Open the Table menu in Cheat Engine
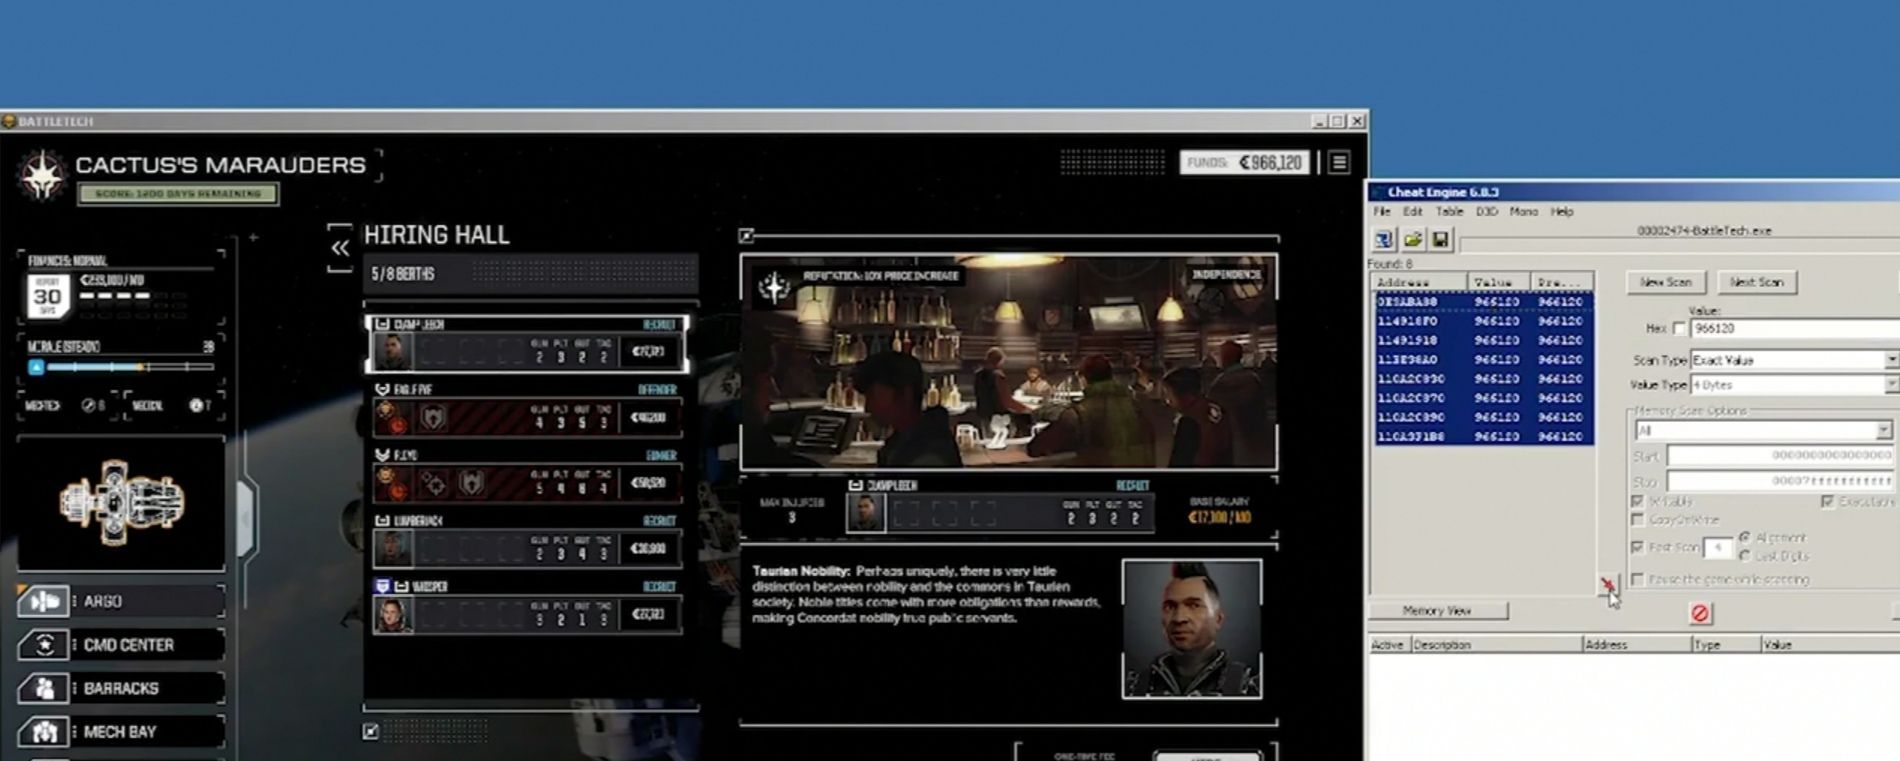The image size is (1900, 761). click(1449, 212)
